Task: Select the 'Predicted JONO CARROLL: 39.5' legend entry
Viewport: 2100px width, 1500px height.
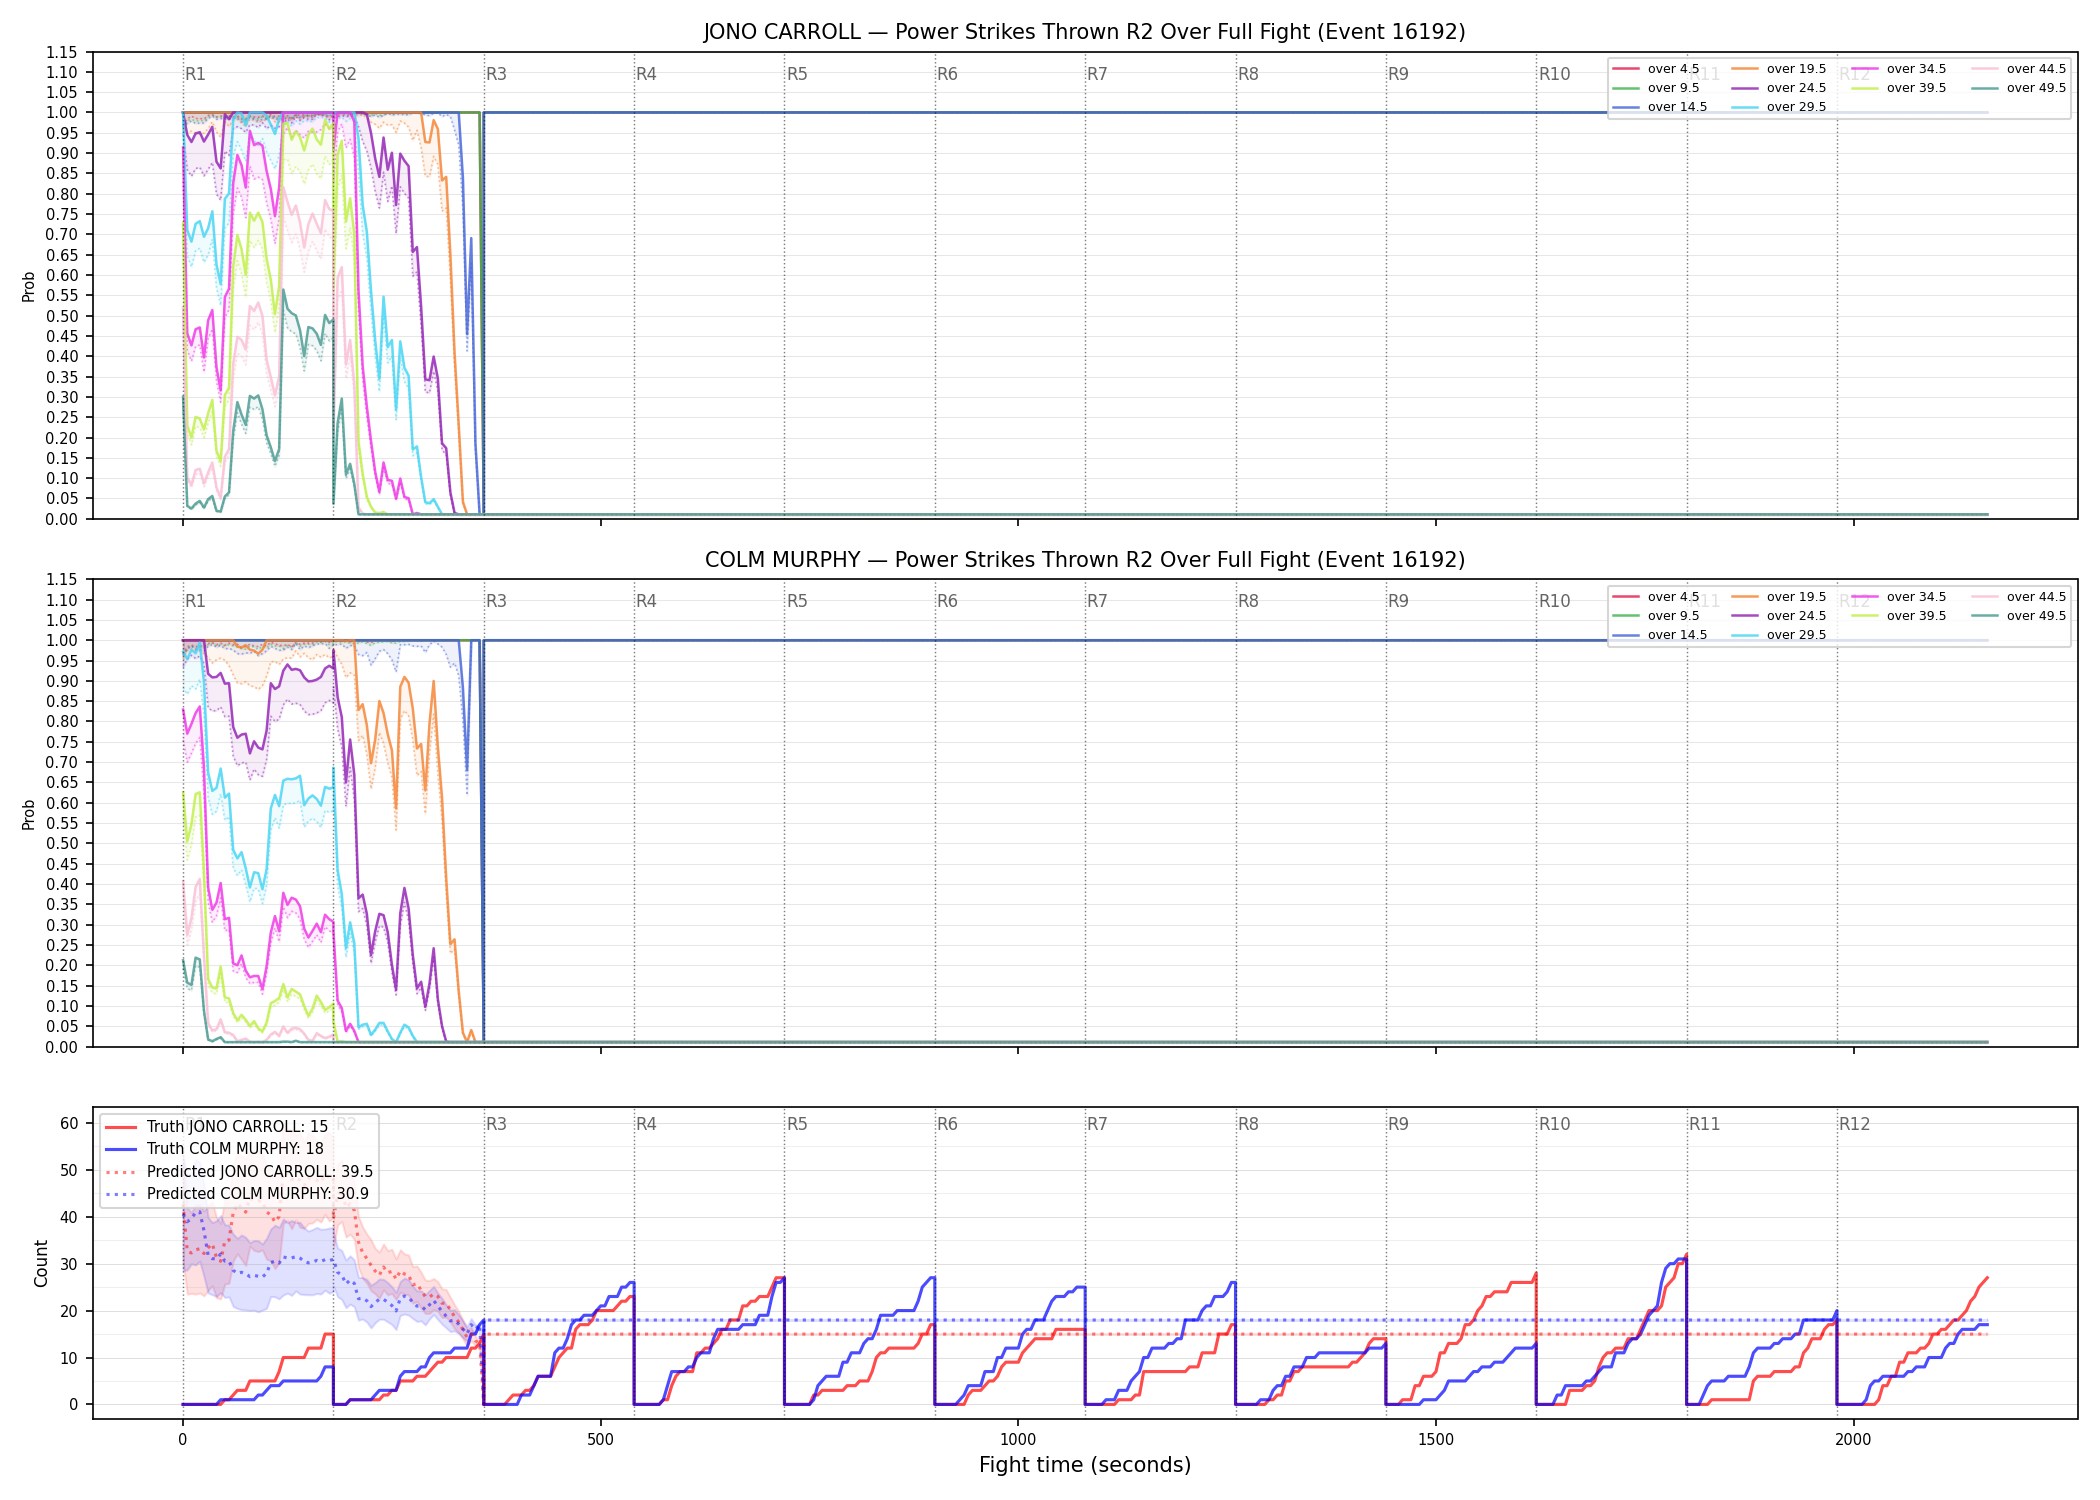Action: pos(239,1171)
